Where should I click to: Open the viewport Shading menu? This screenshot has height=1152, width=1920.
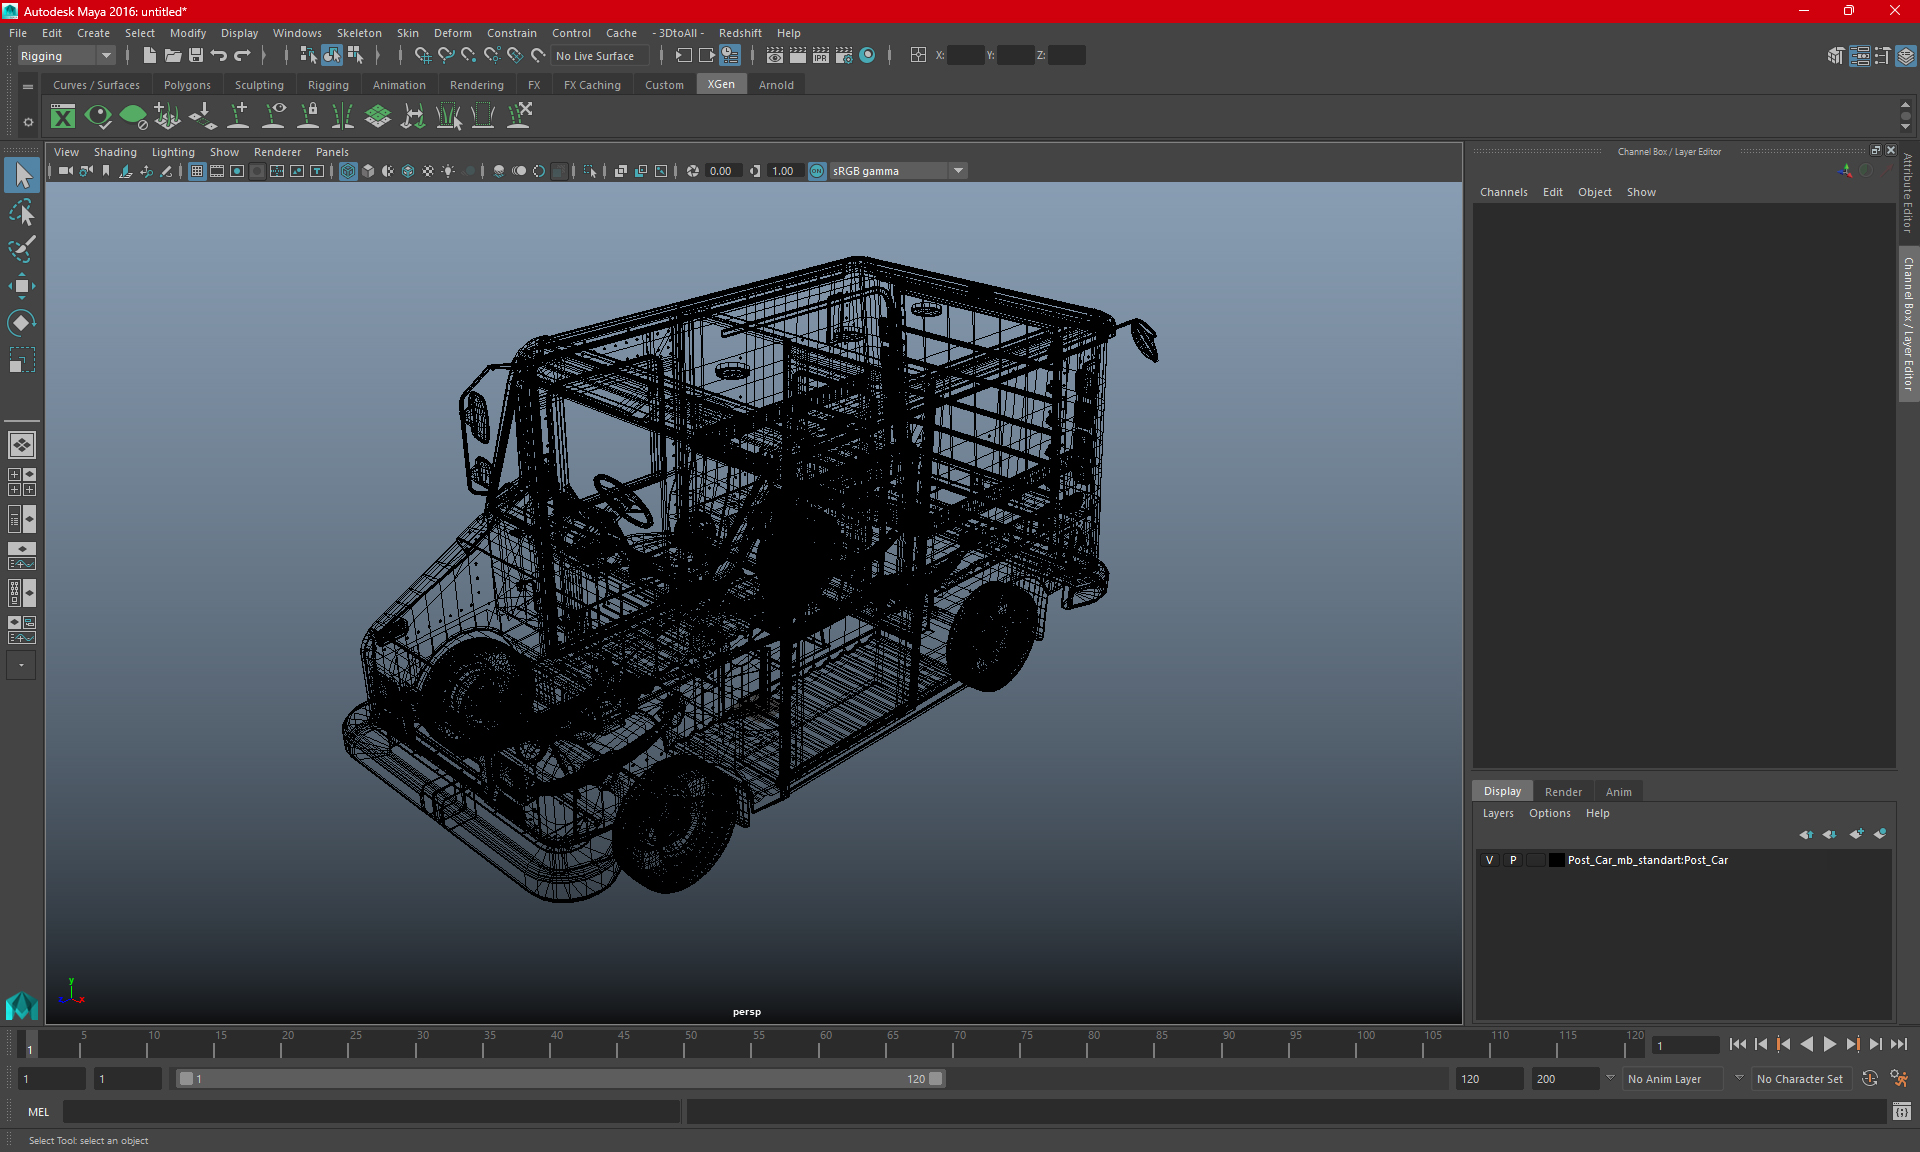pos(115,152)
